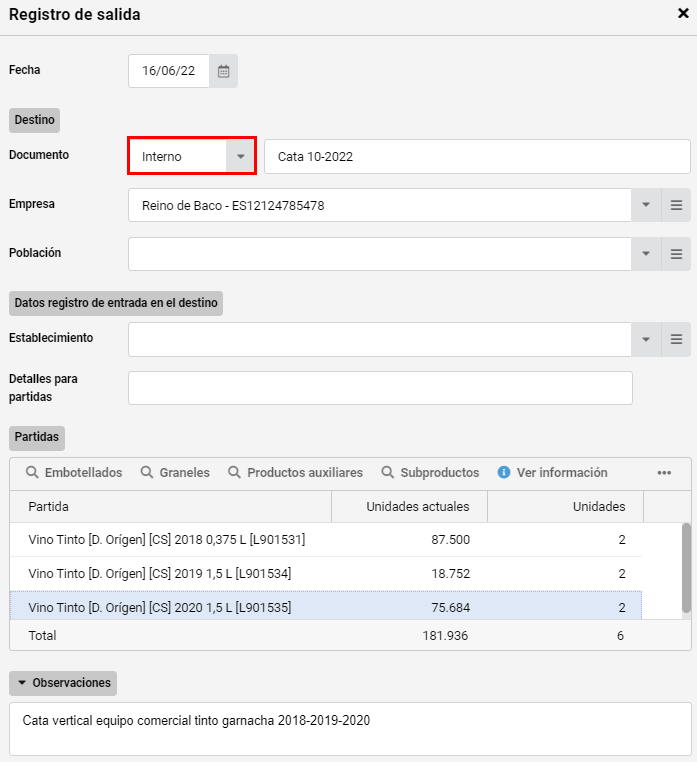Search Productos auxiliares
697x762 pixels.
pos(295,472)
